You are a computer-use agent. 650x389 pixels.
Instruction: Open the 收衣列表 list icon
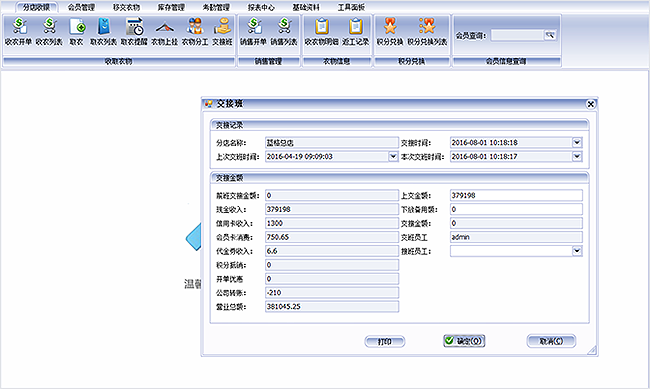click(49, 31)
